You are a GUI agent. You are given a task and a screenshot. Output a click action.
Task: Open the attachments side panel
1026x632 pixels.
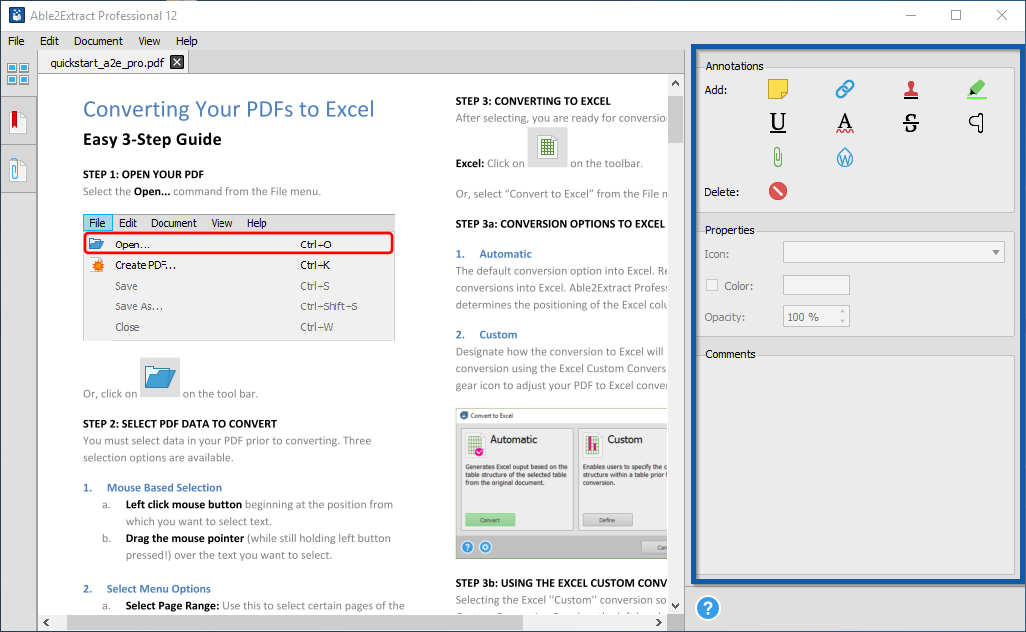click(x=18, y=170)
